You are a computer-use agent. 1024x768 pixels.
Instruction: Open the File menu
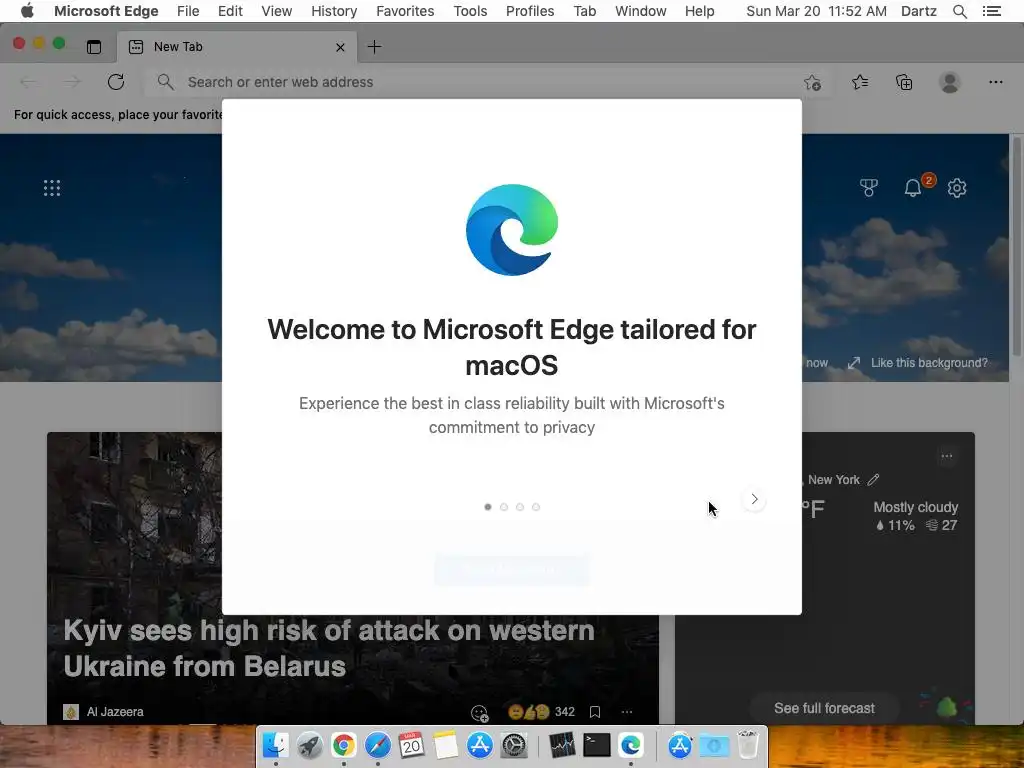(x=188, y=11)
